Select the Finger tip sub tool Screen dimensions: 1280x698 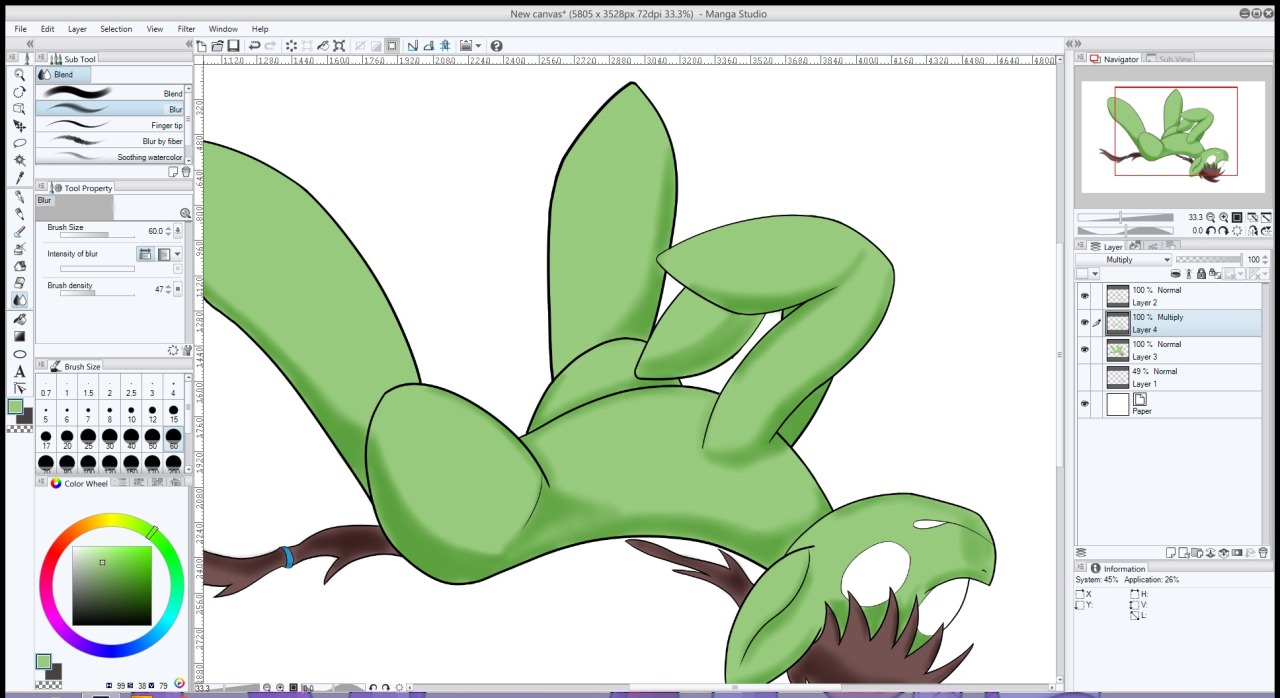click(111, 125)
